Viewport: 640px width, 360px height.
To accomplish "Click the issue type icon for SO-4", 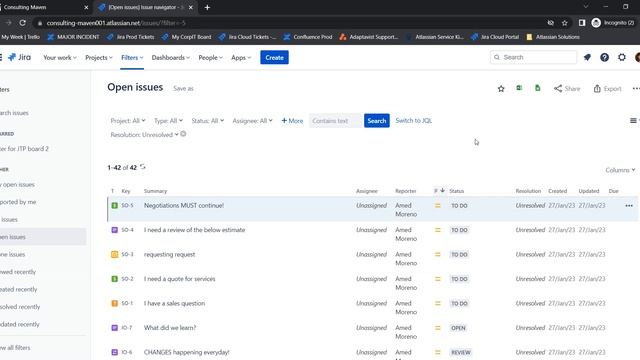I will point(115,230).
